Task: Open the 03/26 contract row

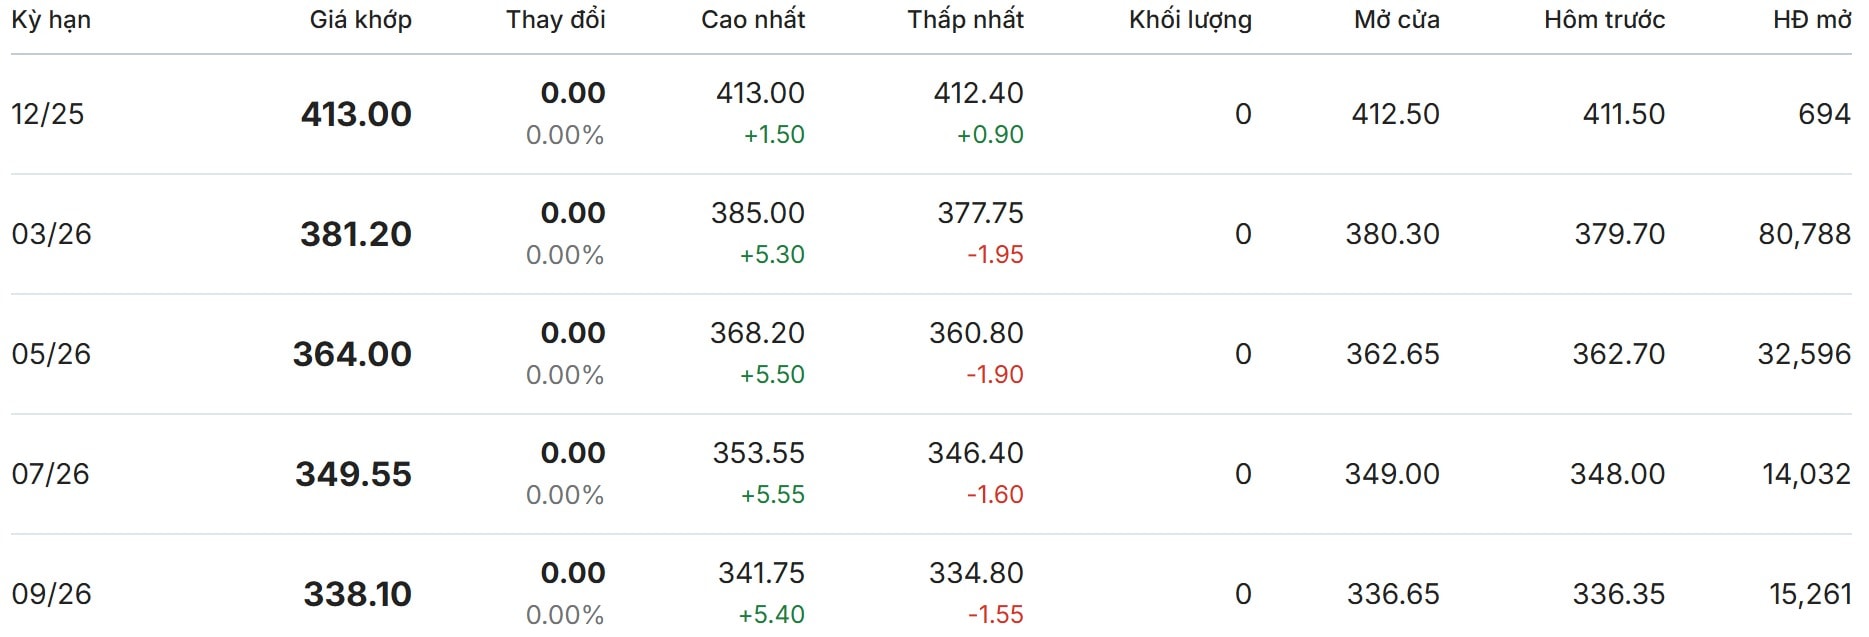Action: 51,234
